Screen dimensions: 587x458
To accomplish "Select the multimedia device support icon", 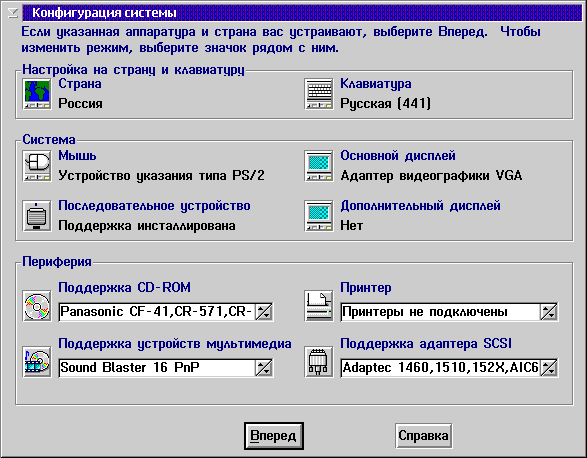I will [x=37, y=362].
